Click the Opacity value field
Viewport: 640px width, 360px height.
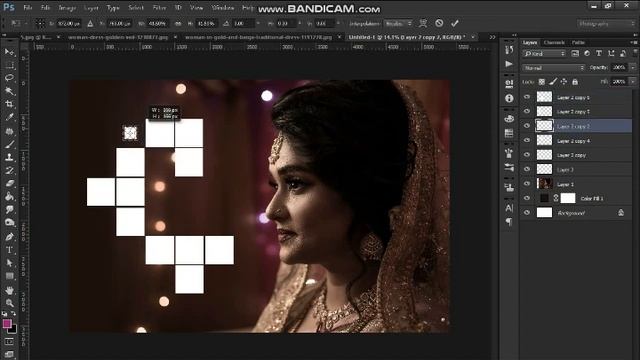pos(619,67)
